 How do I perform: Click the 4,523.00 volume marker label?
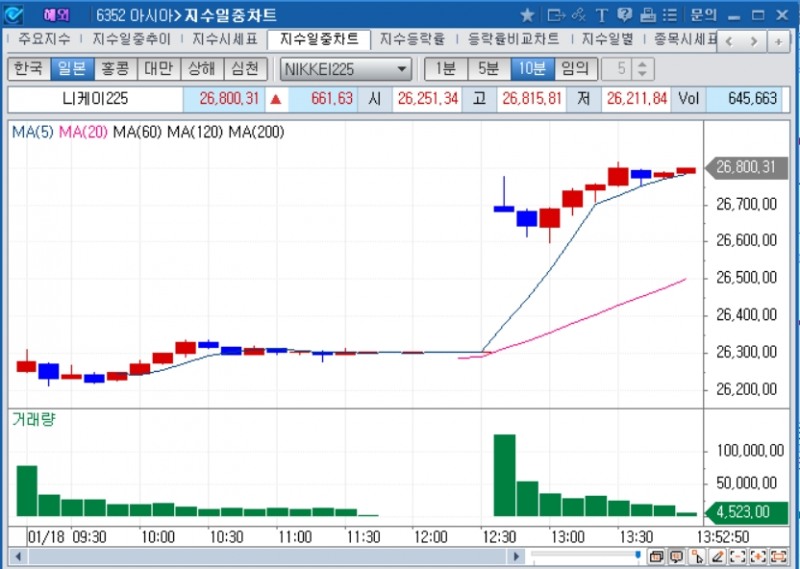click(746, 512)
